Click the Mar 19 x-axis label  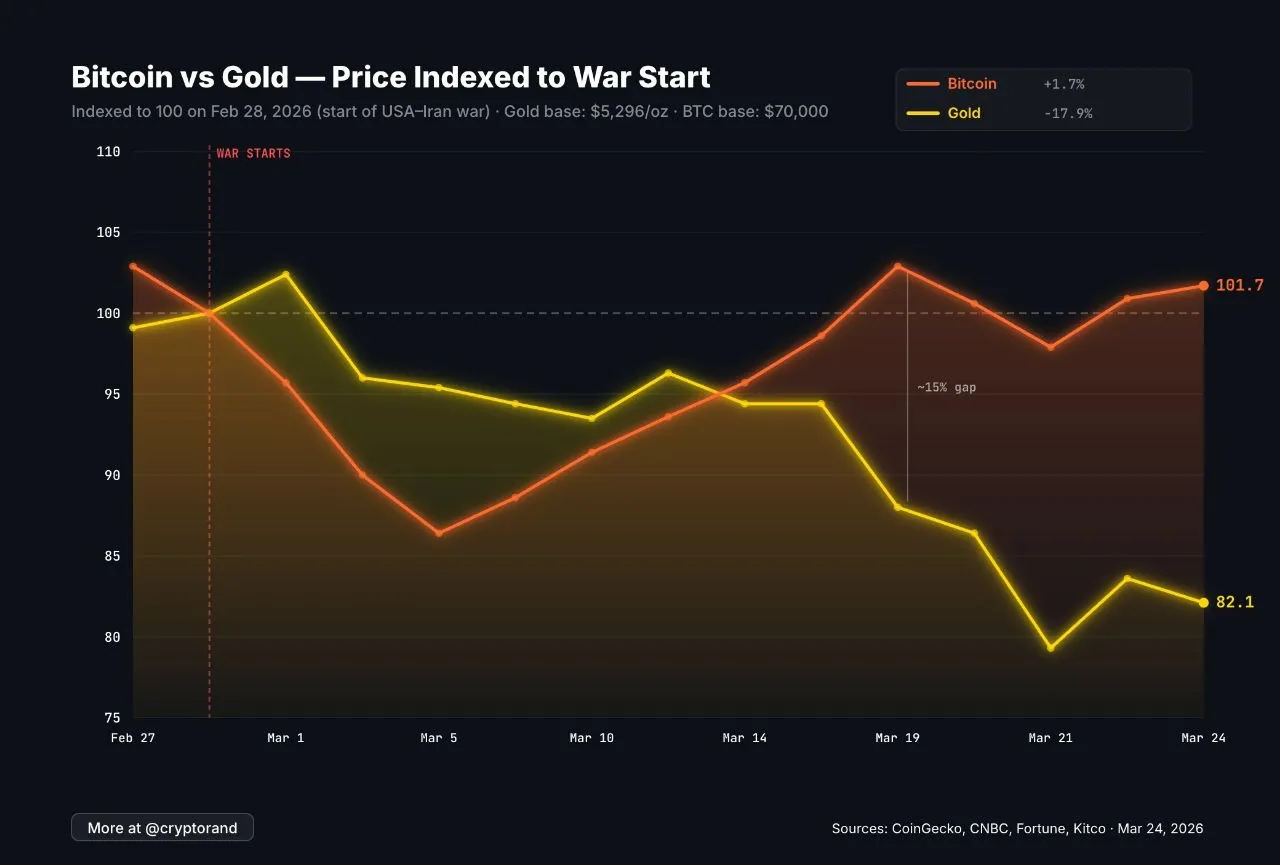point(897,738)
